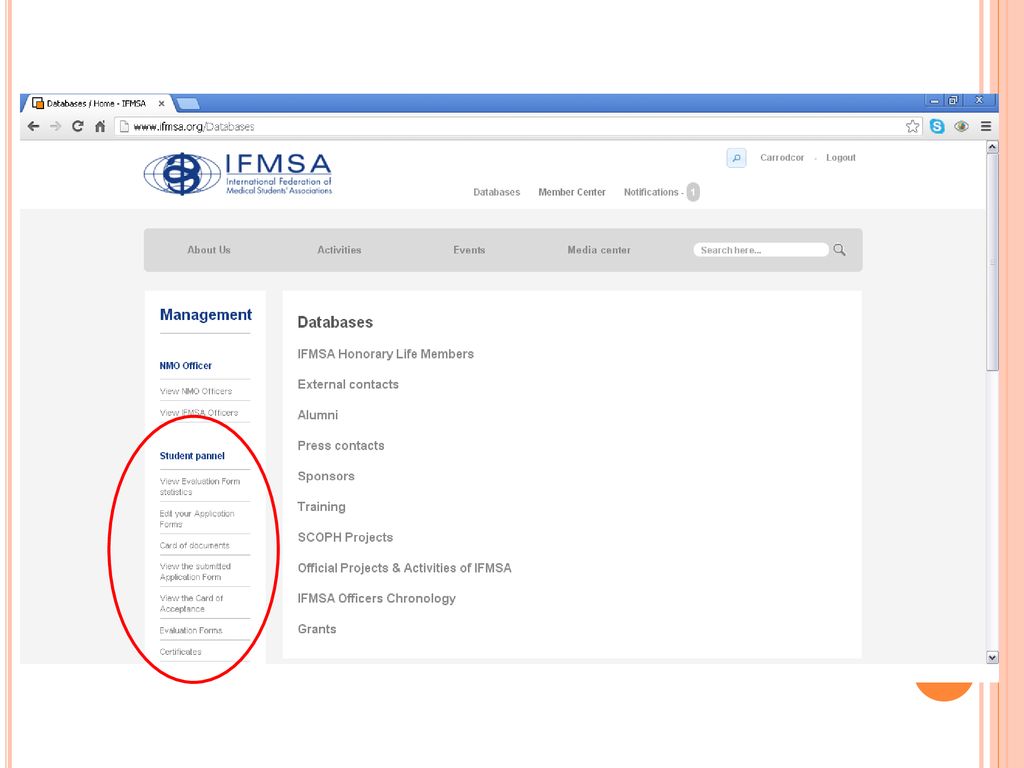Open View the submitted Application Form
1024x768 pixels.
click(195, 571)
